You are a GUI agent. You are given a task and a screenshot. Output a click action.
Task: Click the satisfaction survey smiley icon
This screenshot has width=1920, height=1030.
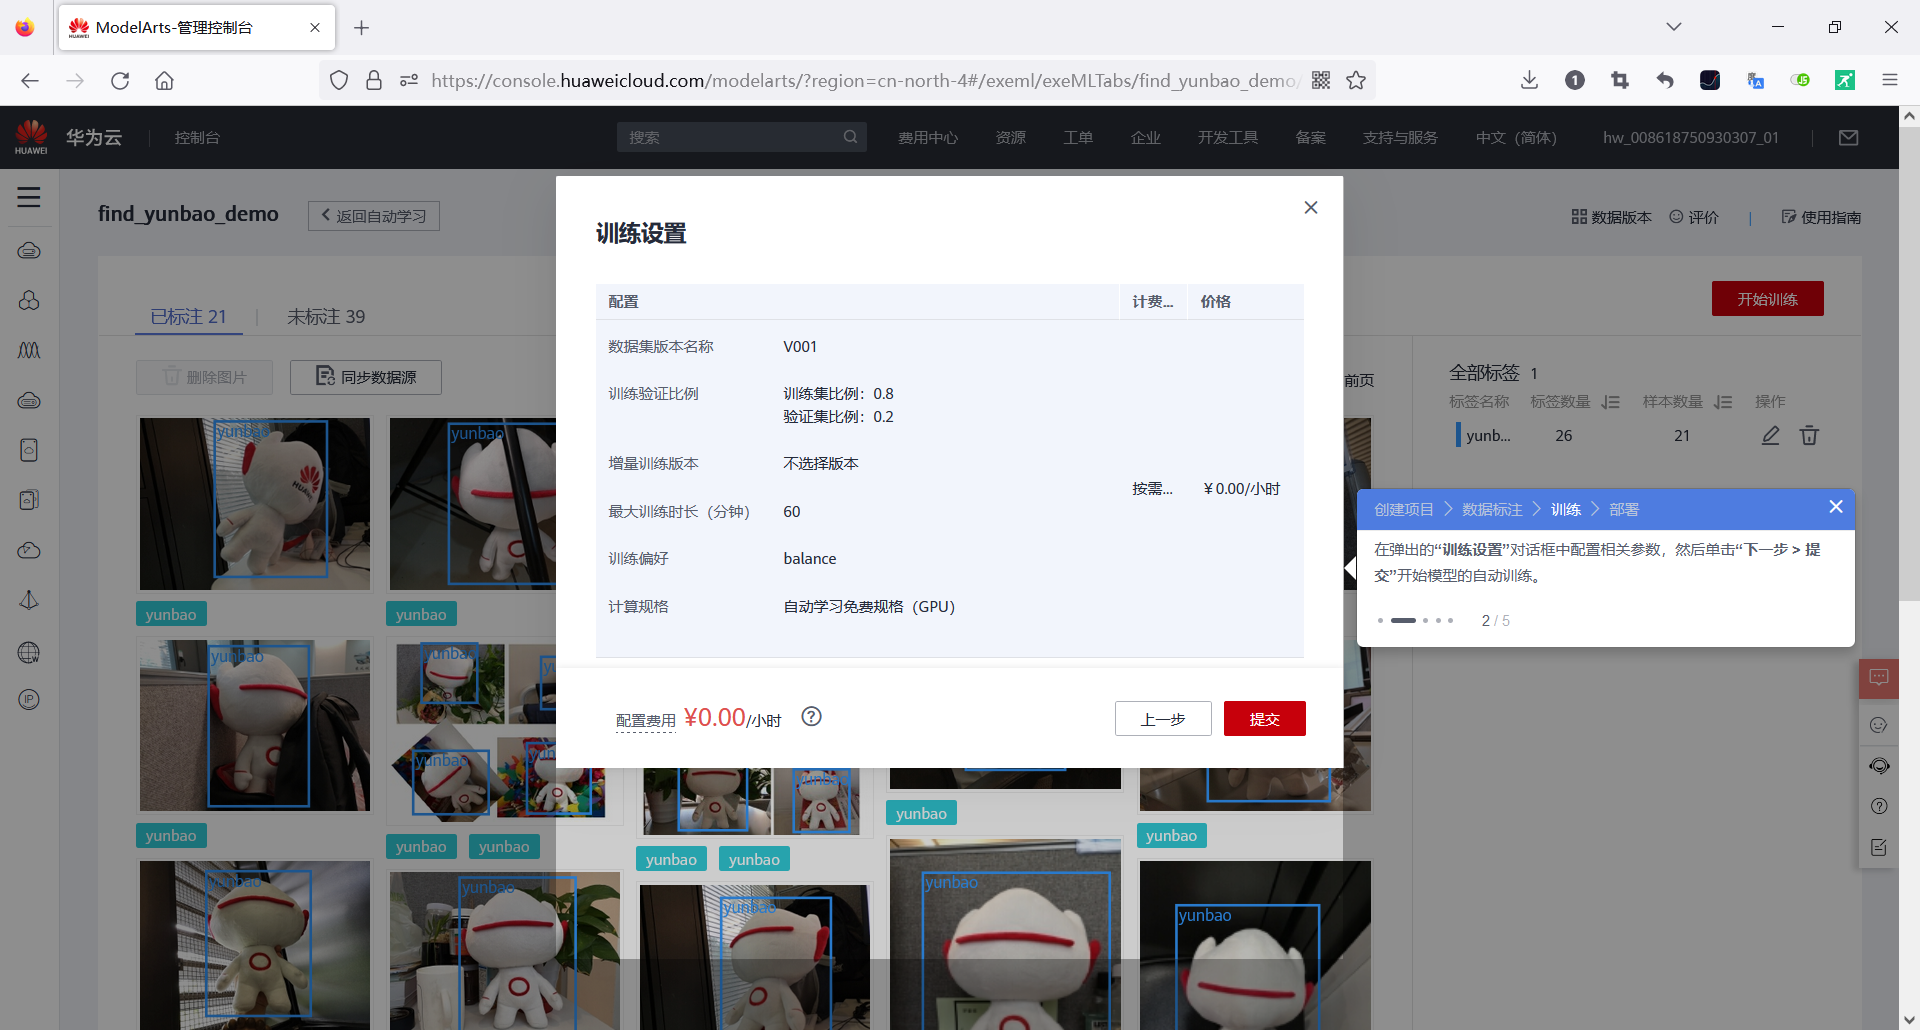pos(1879,726)
